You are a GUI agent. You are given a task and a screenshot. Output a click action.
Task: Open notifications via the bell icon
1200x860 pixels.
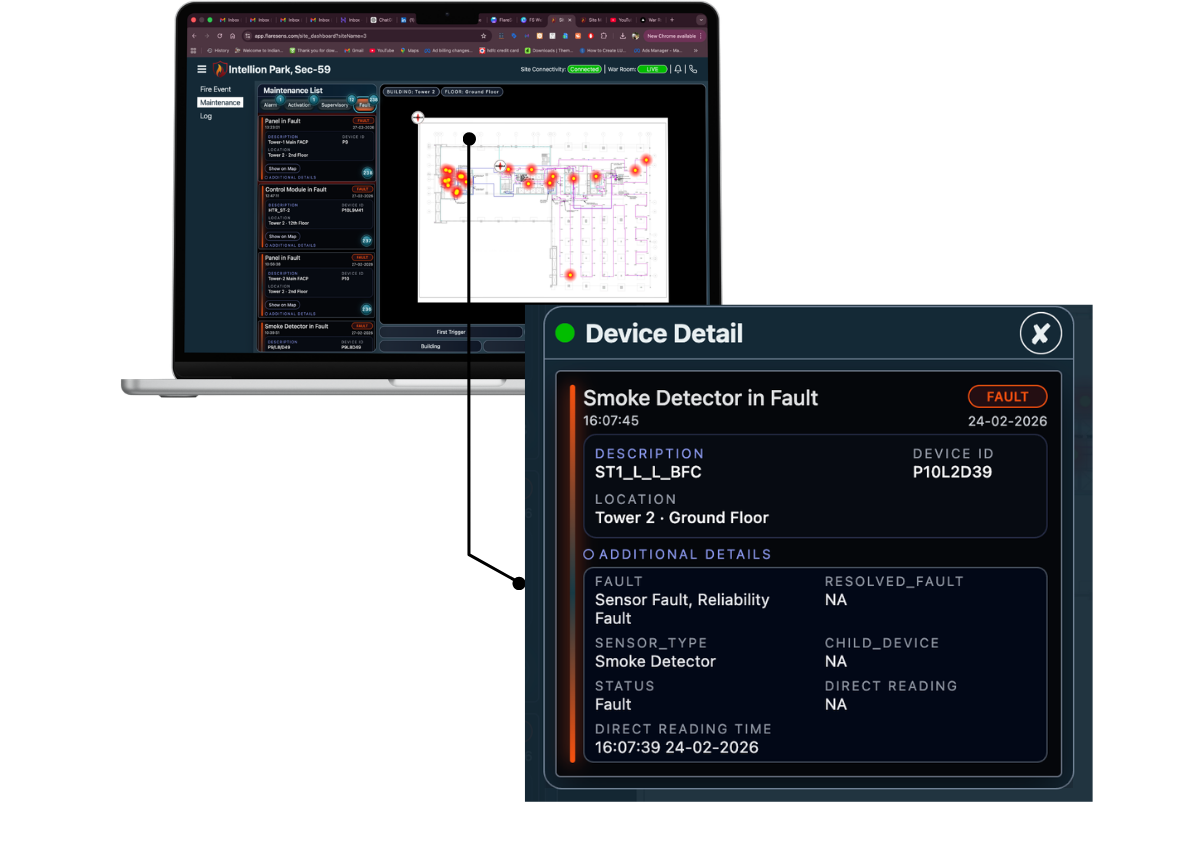point(676,69)
